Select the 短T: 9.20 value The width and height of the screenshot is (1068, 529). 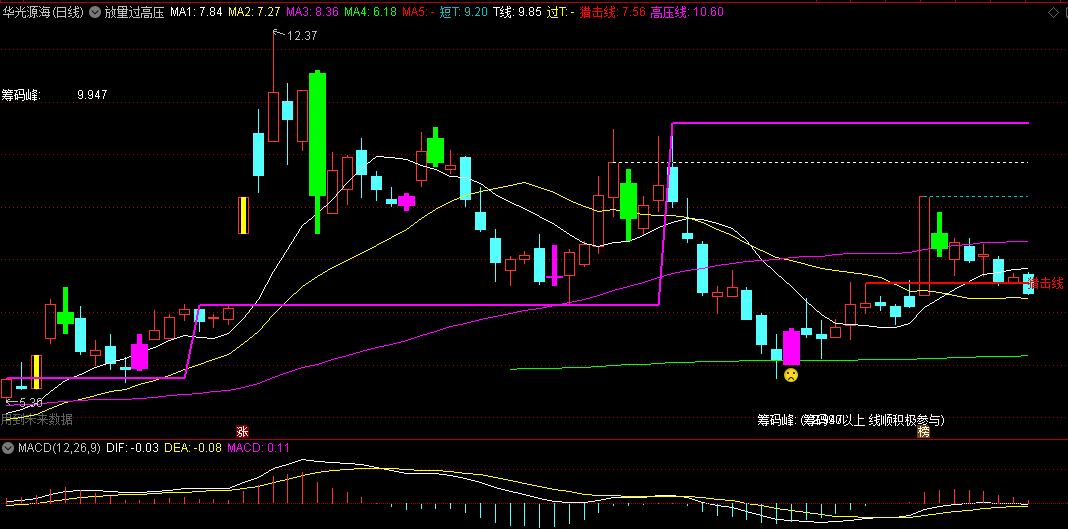464,12
